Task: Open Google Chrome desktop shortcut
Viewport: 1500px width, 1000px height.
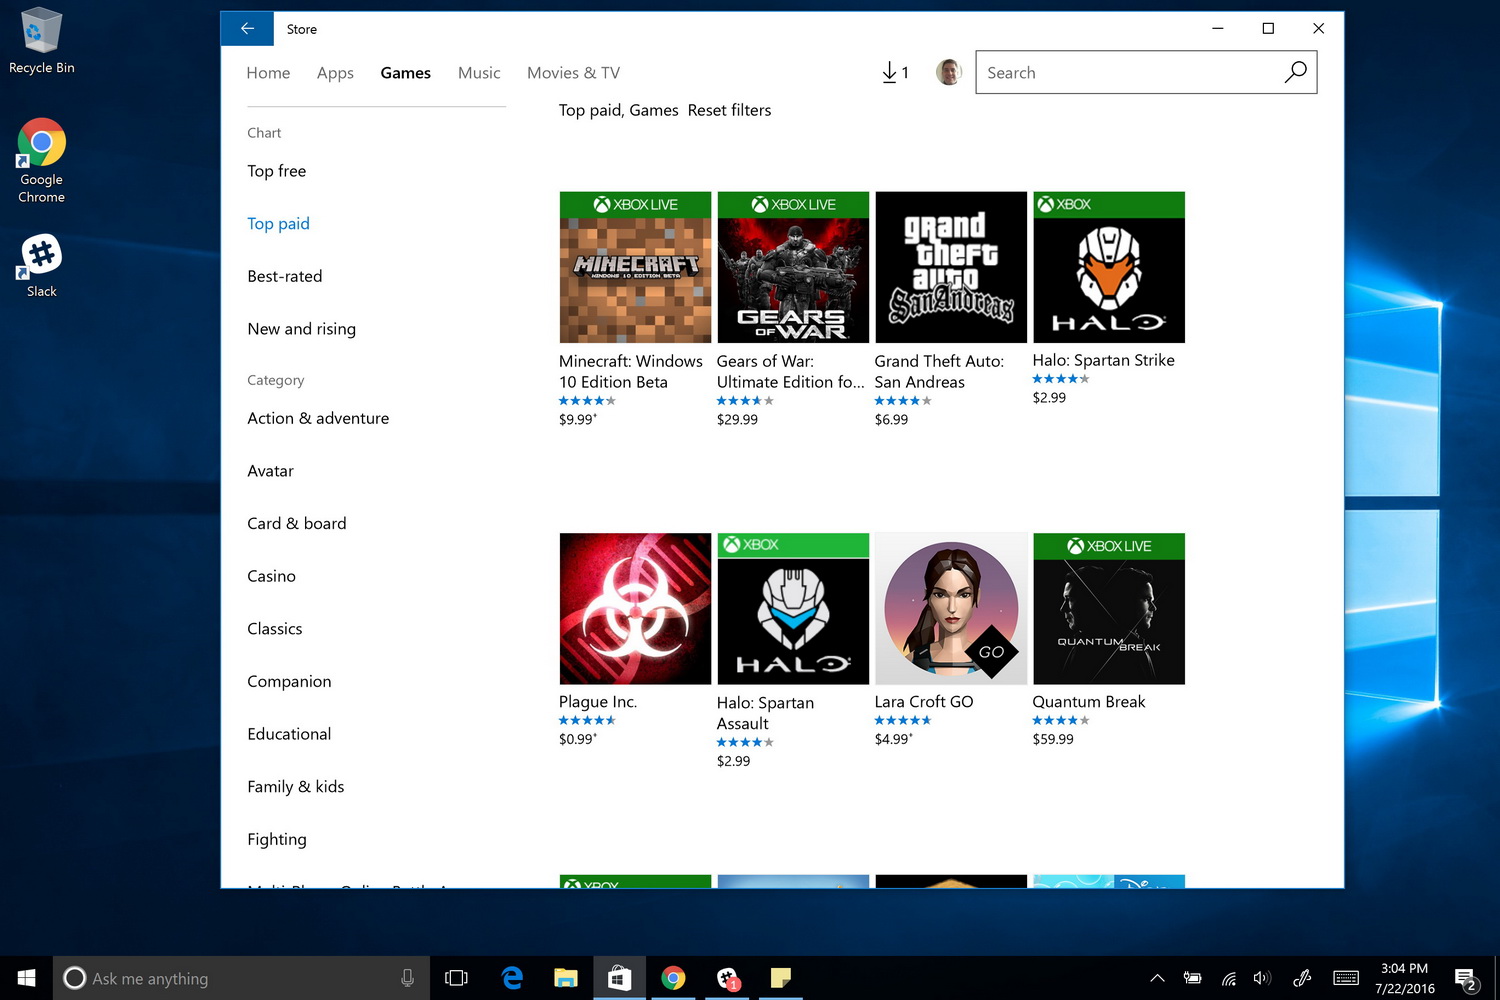Action: (x=41, y=161)
